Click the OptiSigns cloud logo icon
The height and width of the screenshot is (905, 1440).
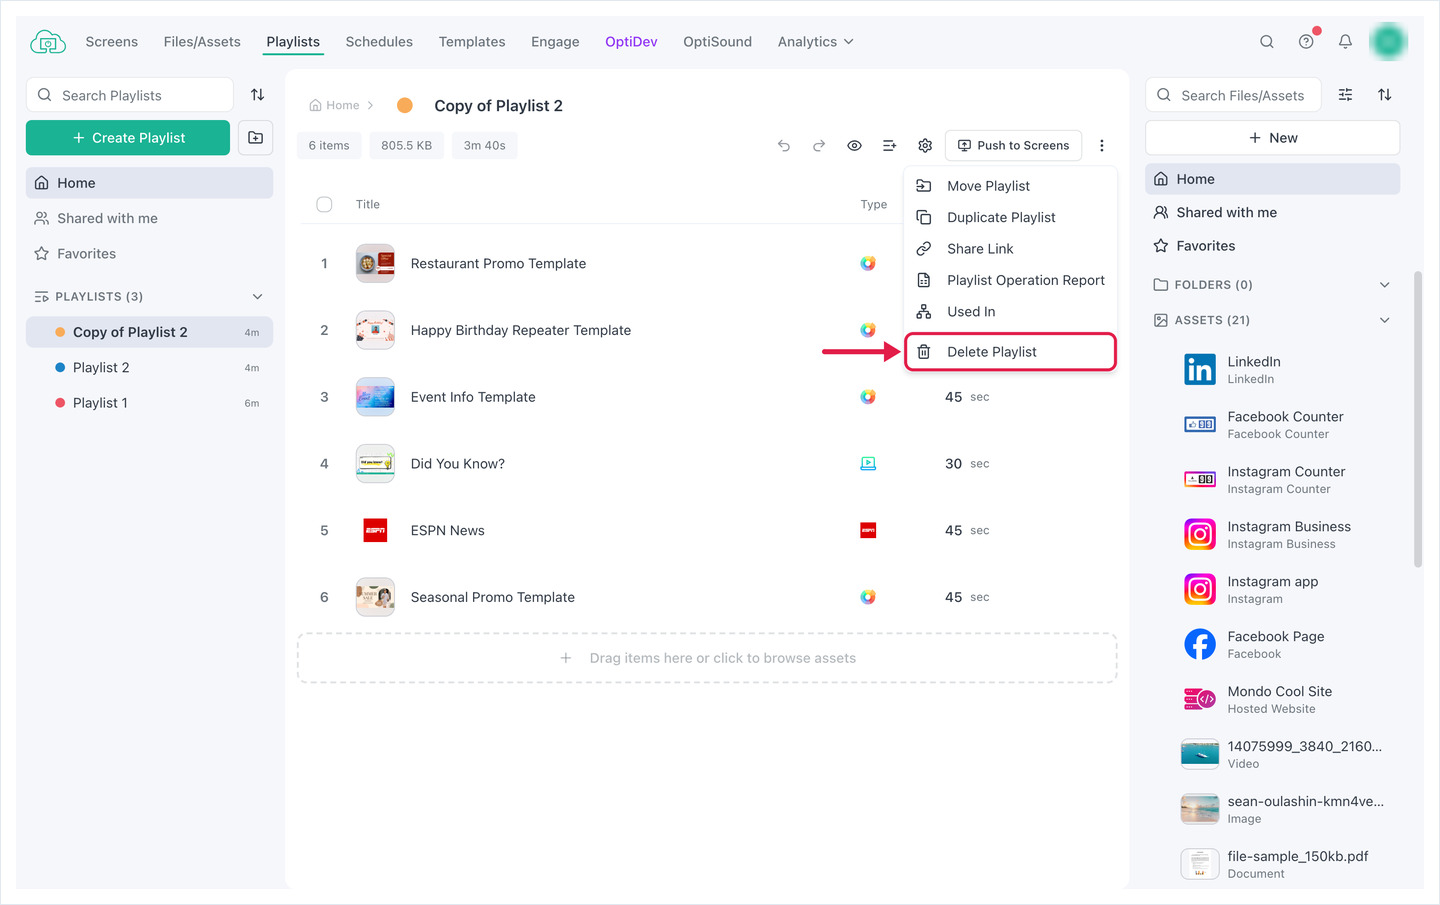click(x=48, y=42)
